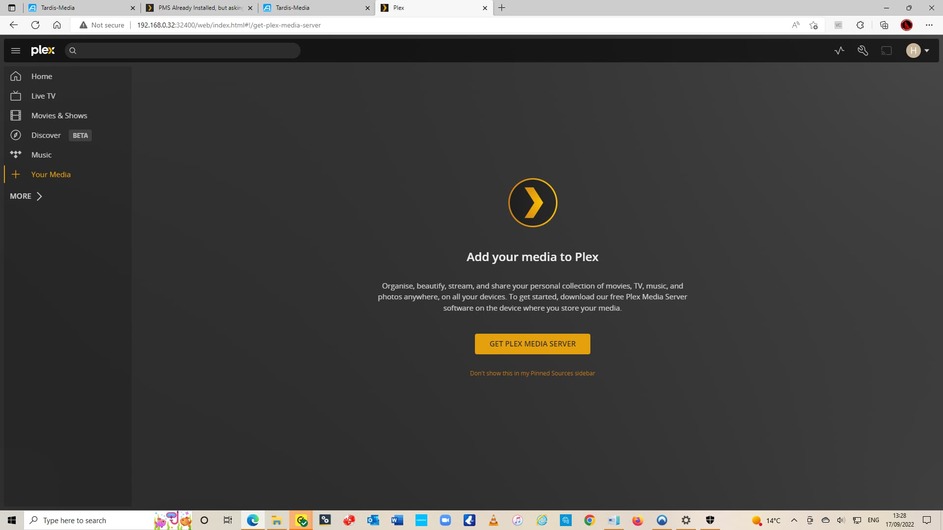Switch to PMS Already Installed browser tab

click(x=198, y=8)
